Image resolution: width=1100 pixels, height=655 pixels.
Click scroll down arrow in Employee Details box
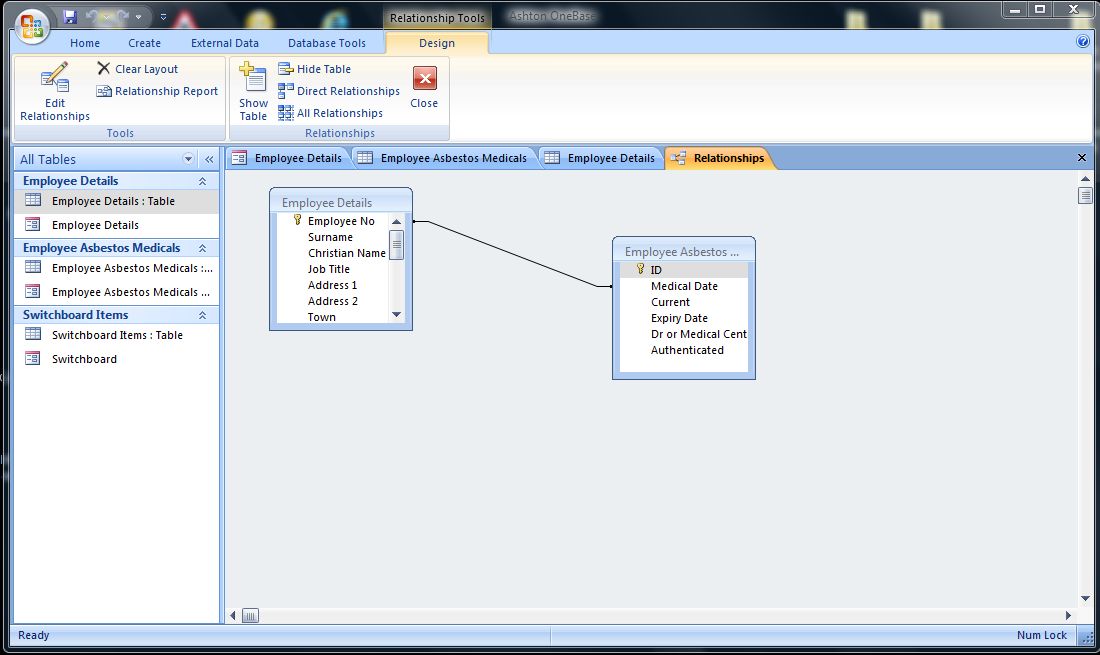pos(396,315)
